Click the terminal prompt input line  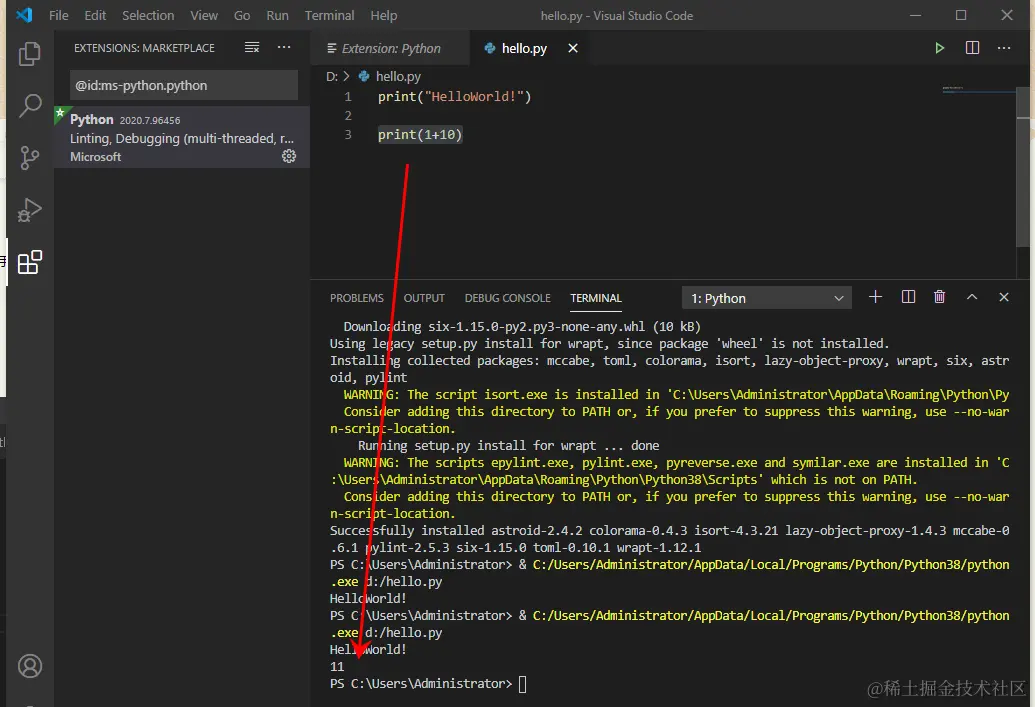tap(428, 684)
